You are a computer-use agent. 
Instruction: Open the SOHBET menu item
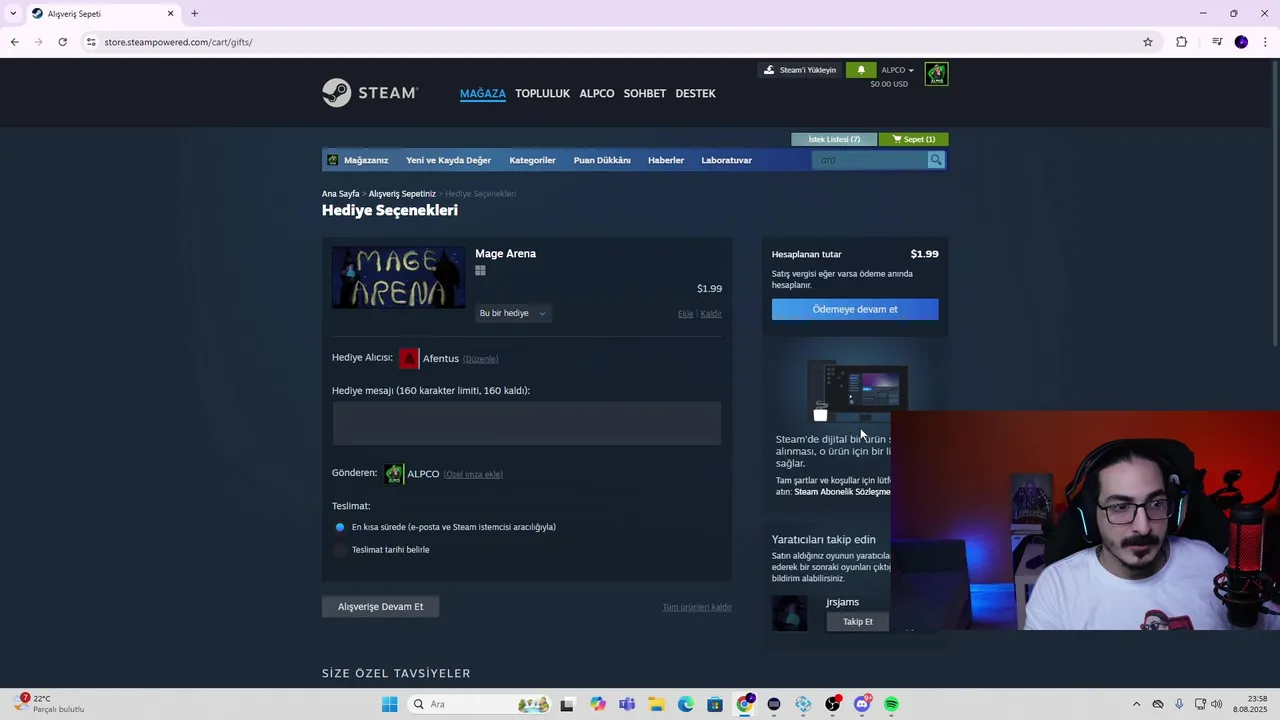pos(645,93)
